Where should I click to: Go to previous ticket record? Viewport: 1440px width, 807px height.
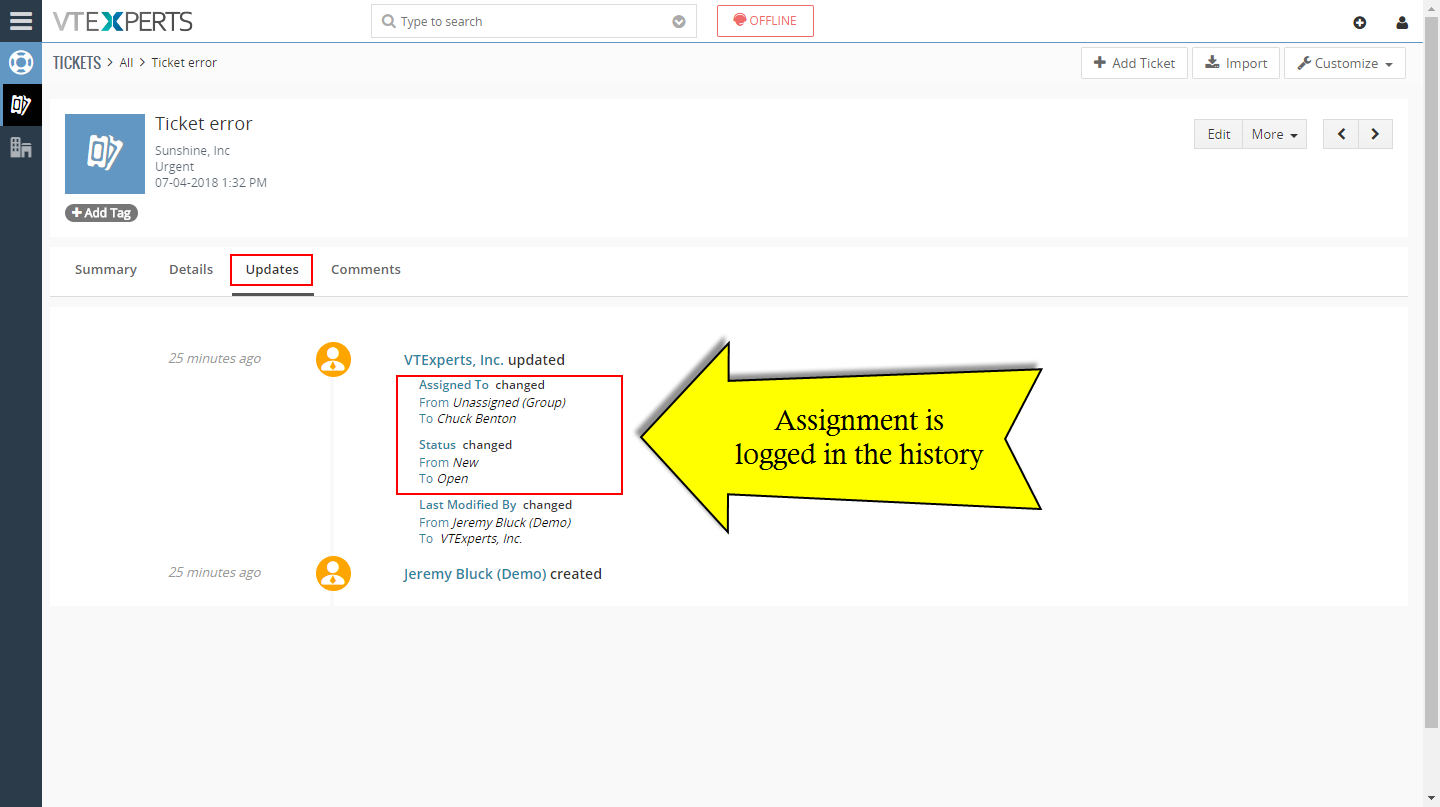1341,134
